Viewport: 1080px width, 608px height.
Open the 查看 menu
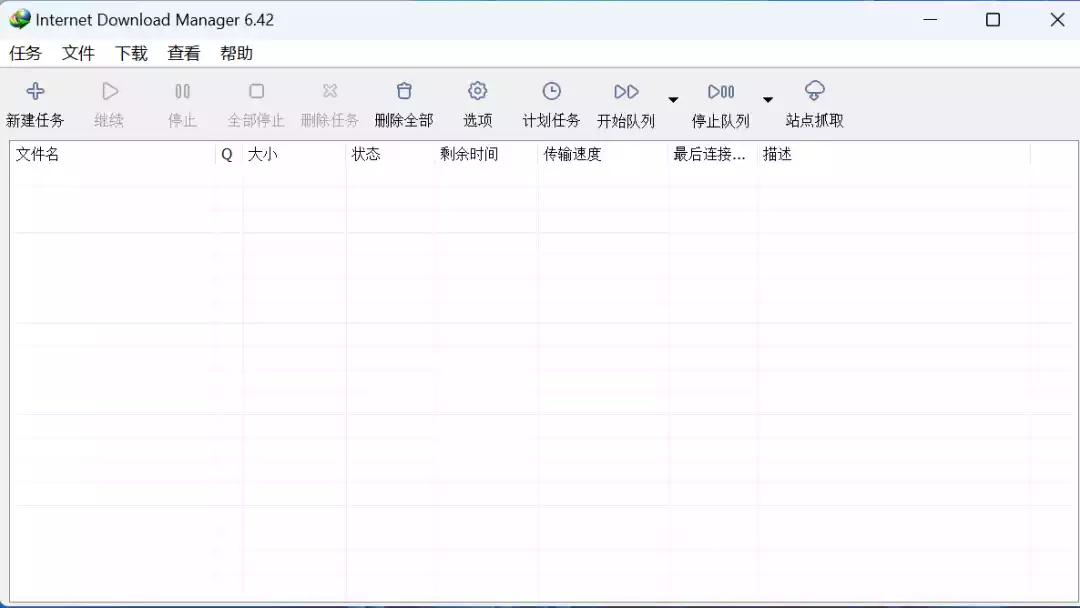[x=184, y=54]
